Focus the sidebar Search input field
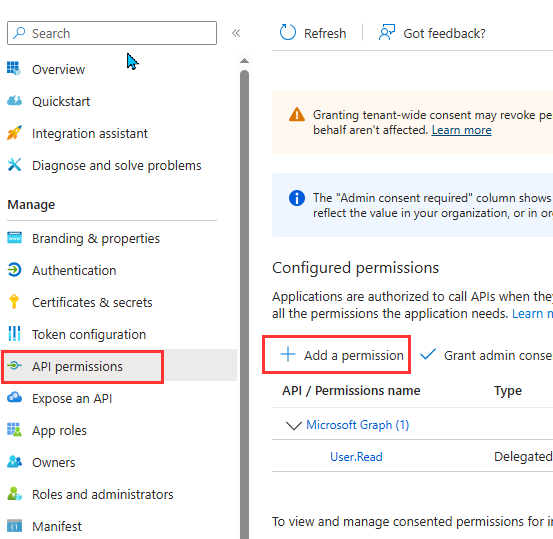This screenshot has height=539, width=553. tap(112, 33)
